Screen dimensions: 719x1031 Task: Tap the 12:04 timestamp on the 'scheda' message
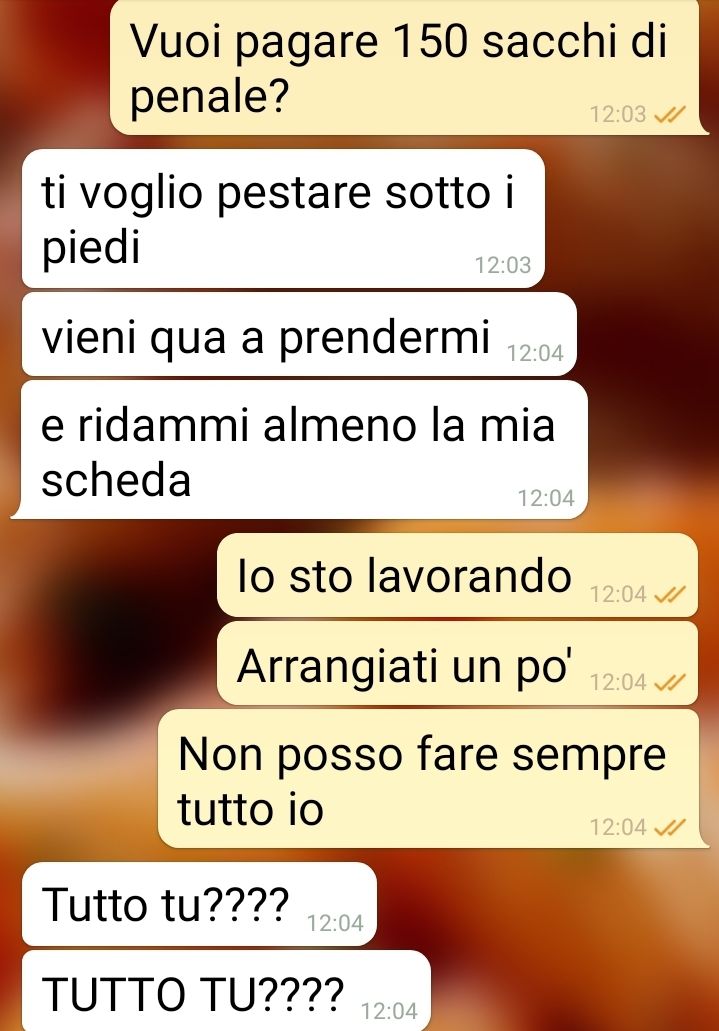546,498
